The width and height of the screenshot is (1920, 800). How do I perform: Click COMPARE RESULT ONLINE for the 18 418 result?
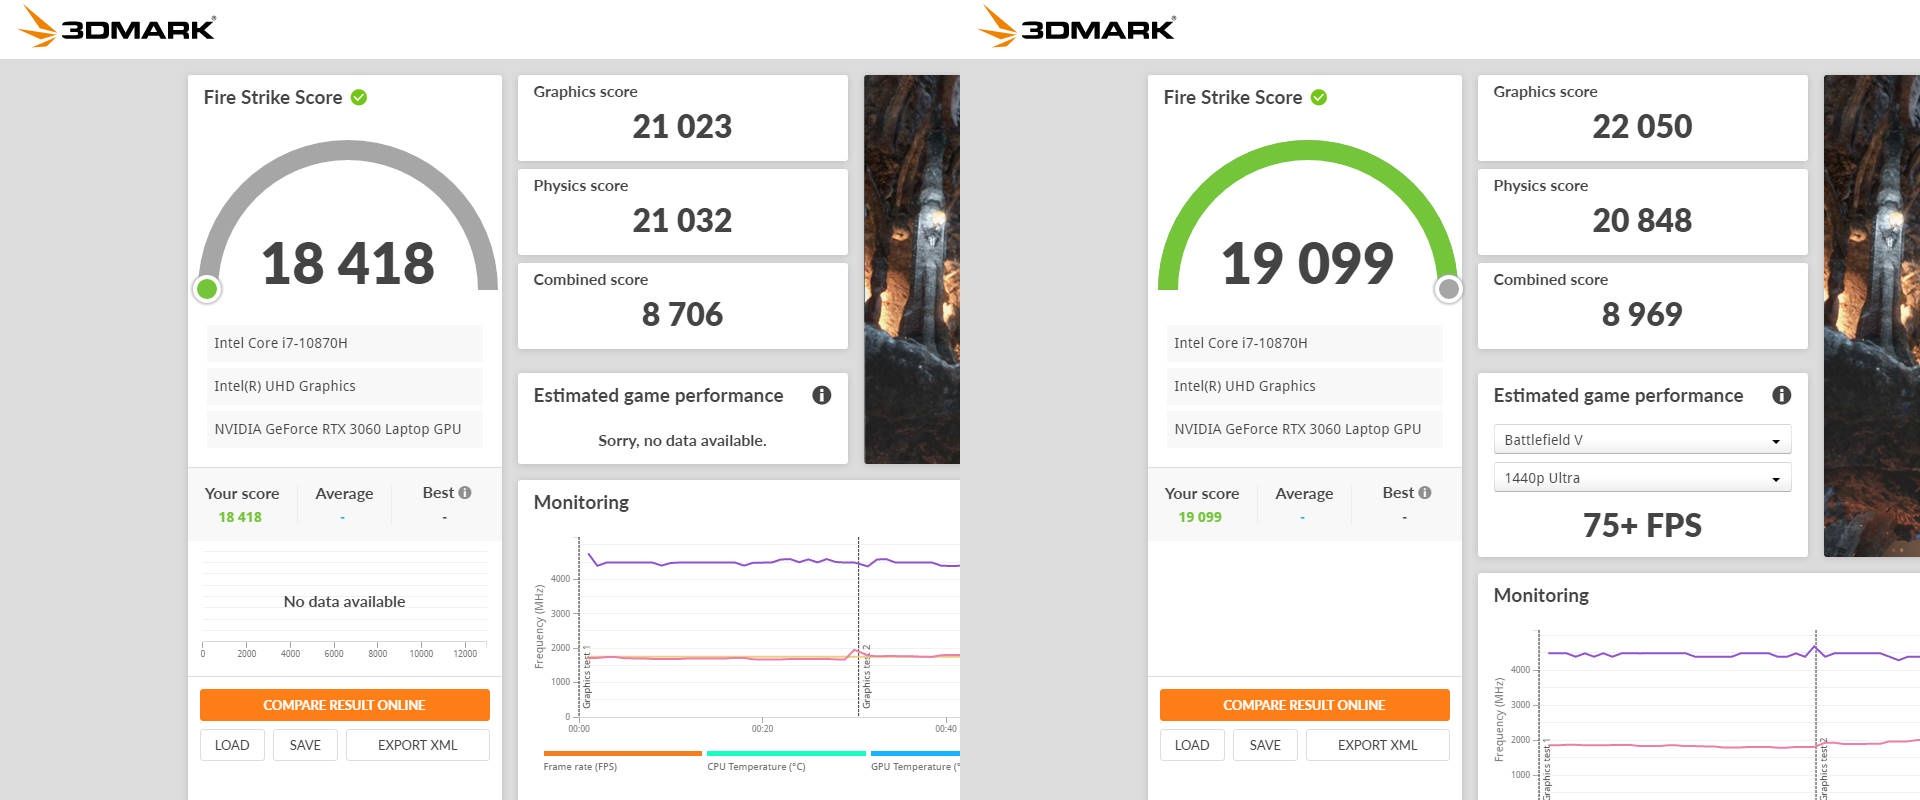coord(345,705)
